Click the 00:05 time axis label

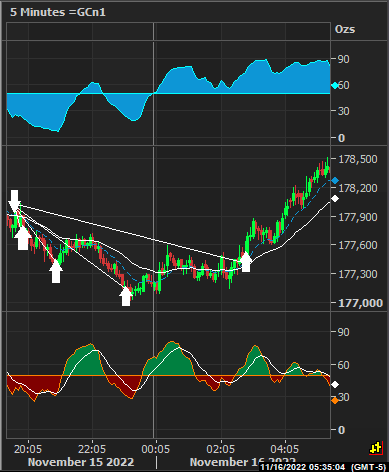click(155, 449)
